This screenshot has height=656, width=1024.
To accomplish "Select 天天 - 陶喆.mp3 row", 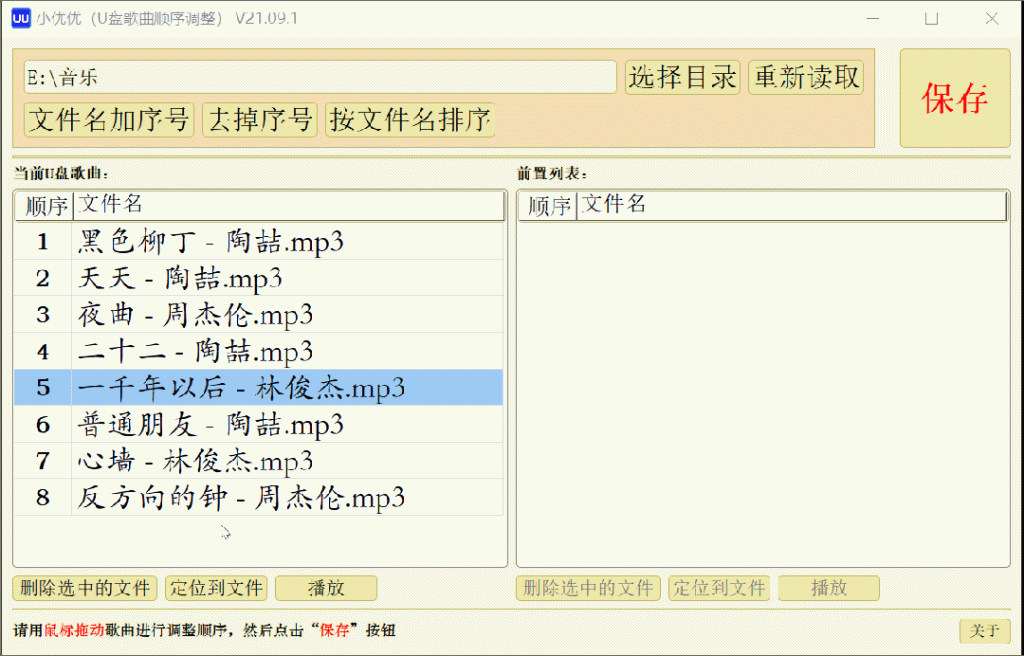I will pos(259,278).
